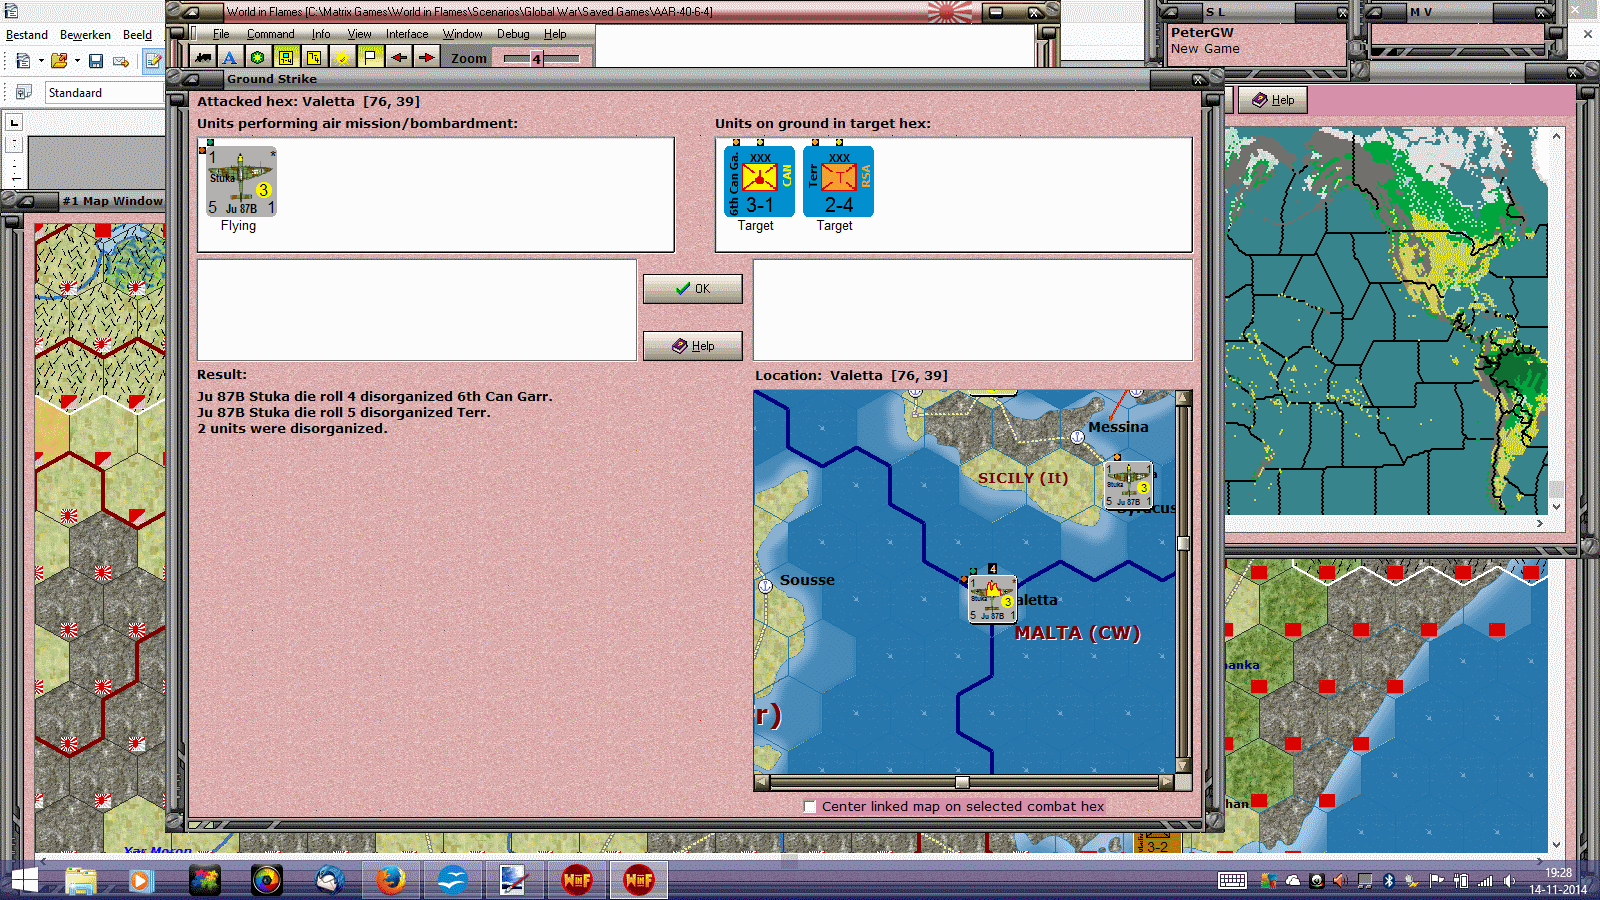Open the Command menu

coord(270,34)
